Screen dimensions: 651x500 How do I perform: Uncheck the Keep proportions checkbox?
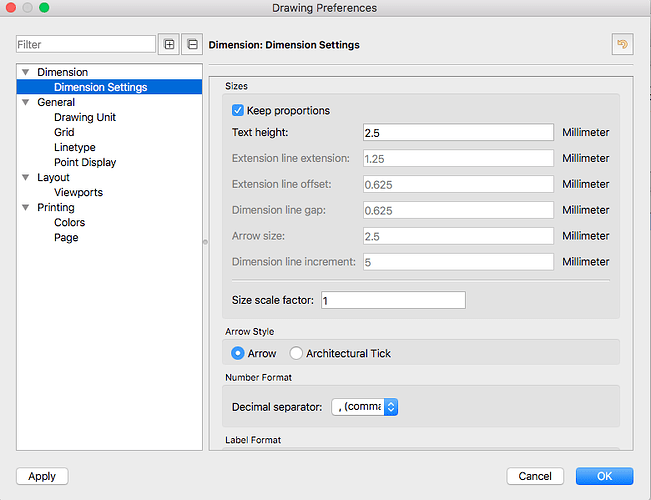[238, 110]
